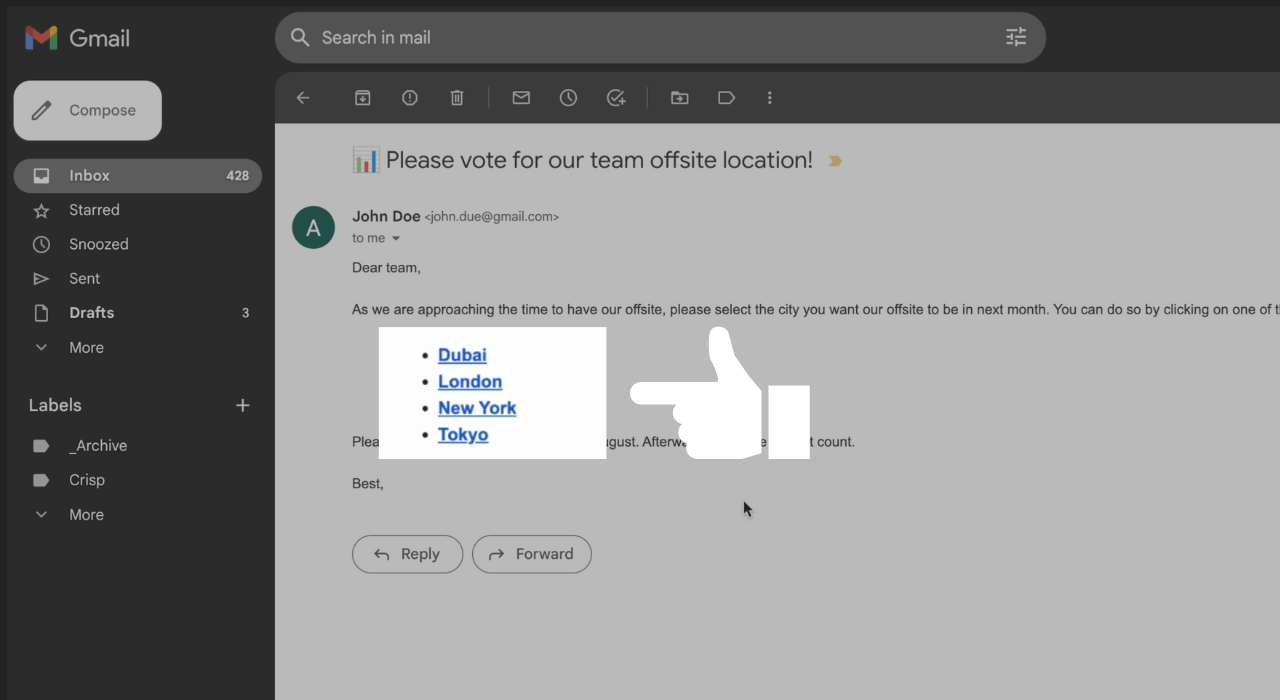Move email to a folder
Viewport: 1280px width, 700px height.
[679, 98]
